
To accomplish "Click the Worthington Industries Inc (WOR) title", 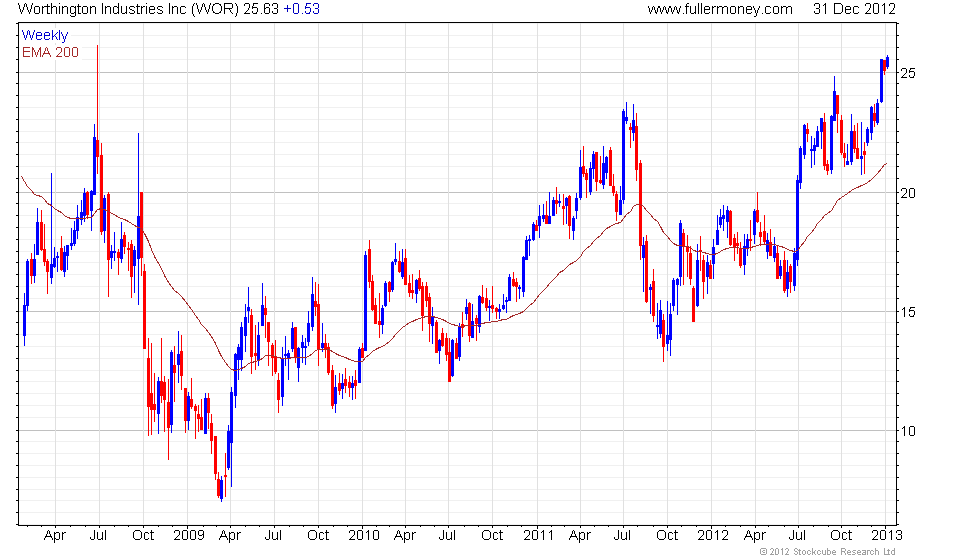I will coord(128,9).
